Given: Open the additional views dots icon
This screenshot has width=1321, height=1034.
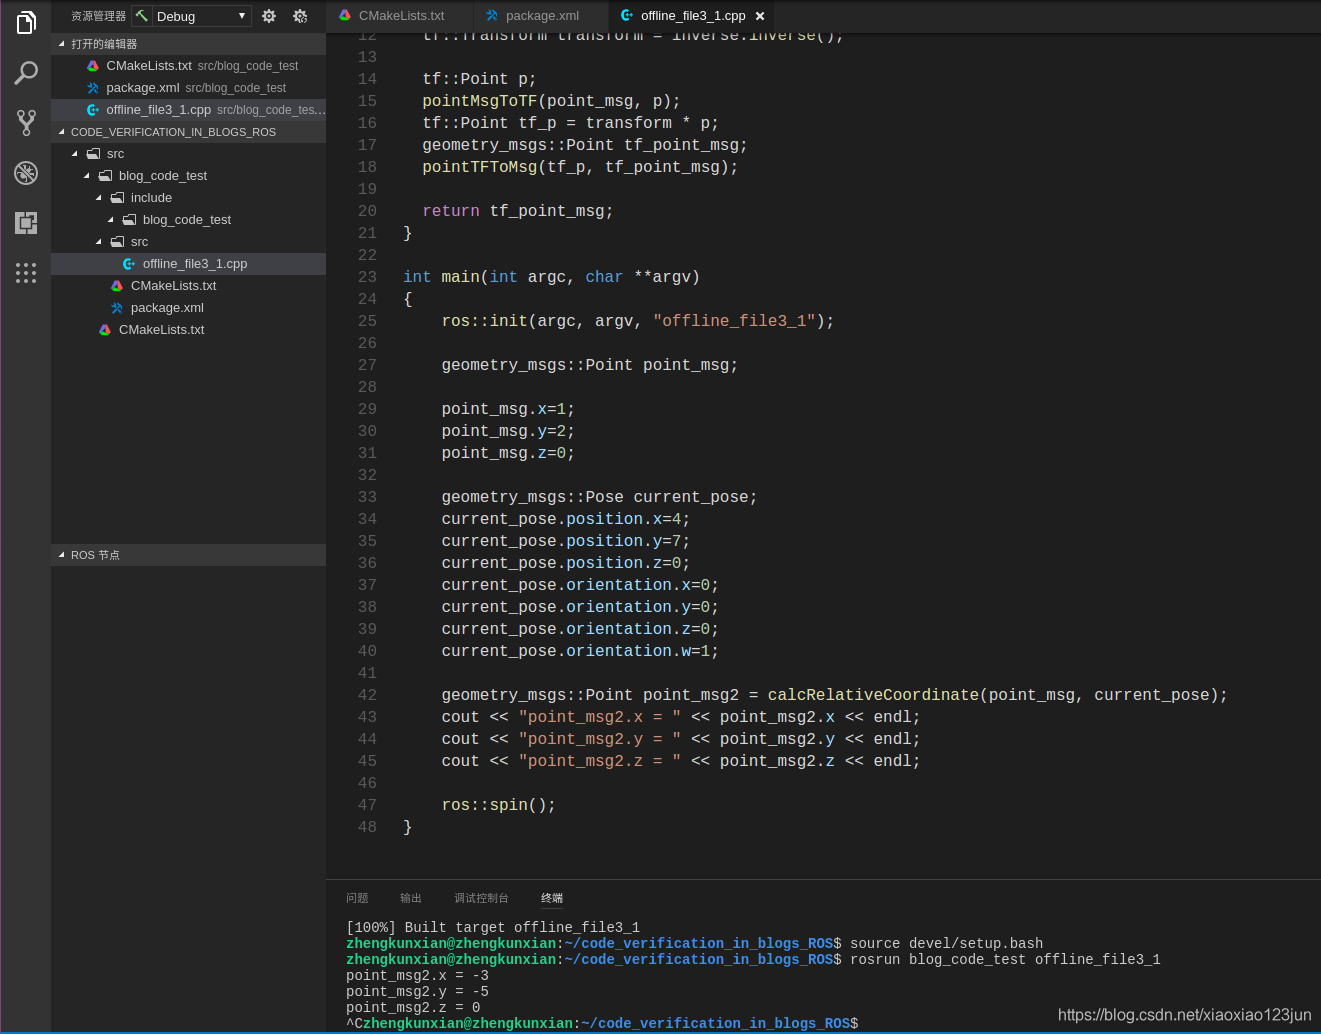Looking at the screenshot, I should (x=26, y=272).
